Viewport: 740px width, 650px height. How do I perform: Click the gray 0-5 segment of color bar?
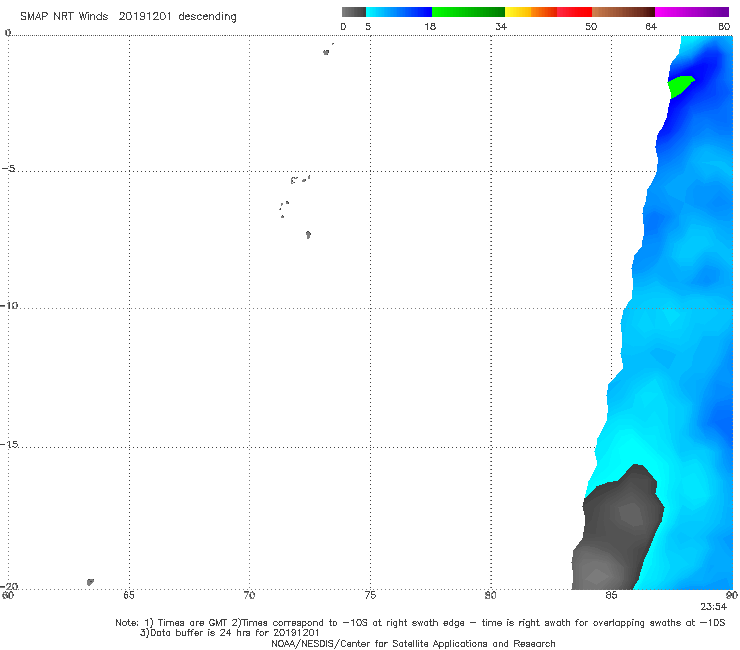353,12
